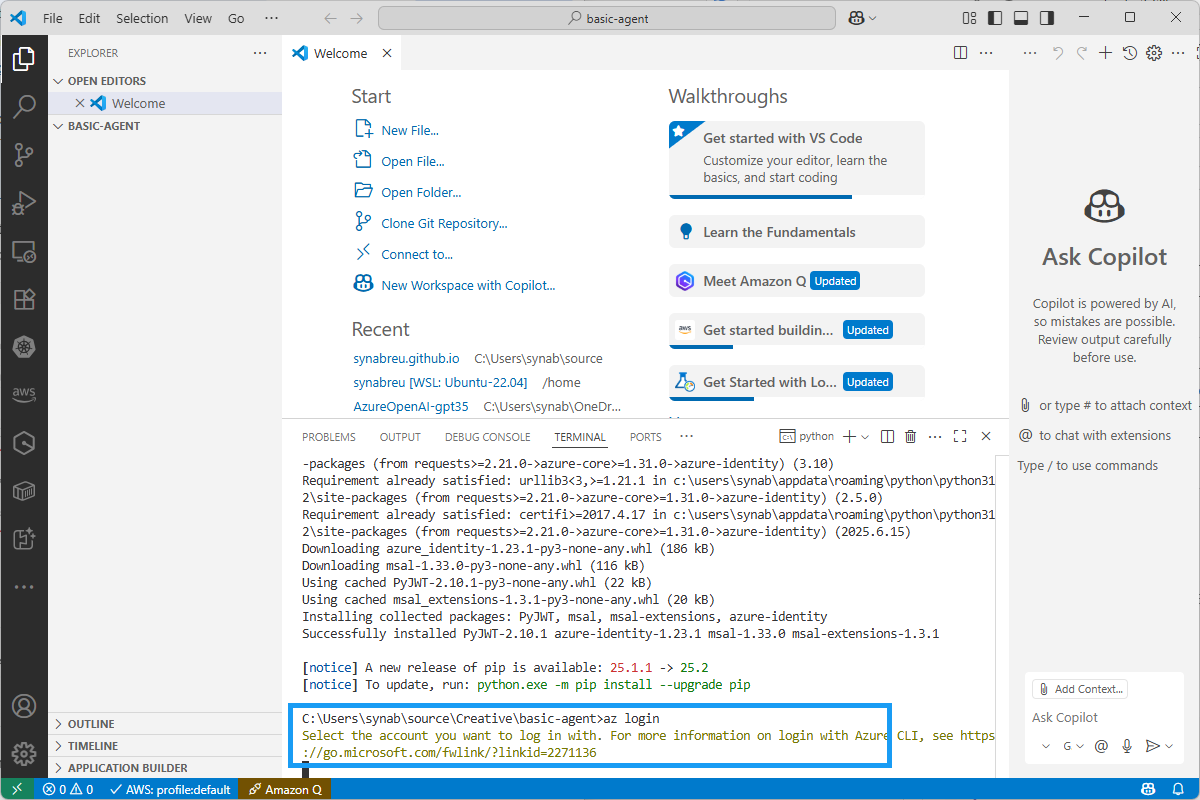The image size is (1200, 800).
Task: Open the Extensions view
Action: [x=24, y=299]
